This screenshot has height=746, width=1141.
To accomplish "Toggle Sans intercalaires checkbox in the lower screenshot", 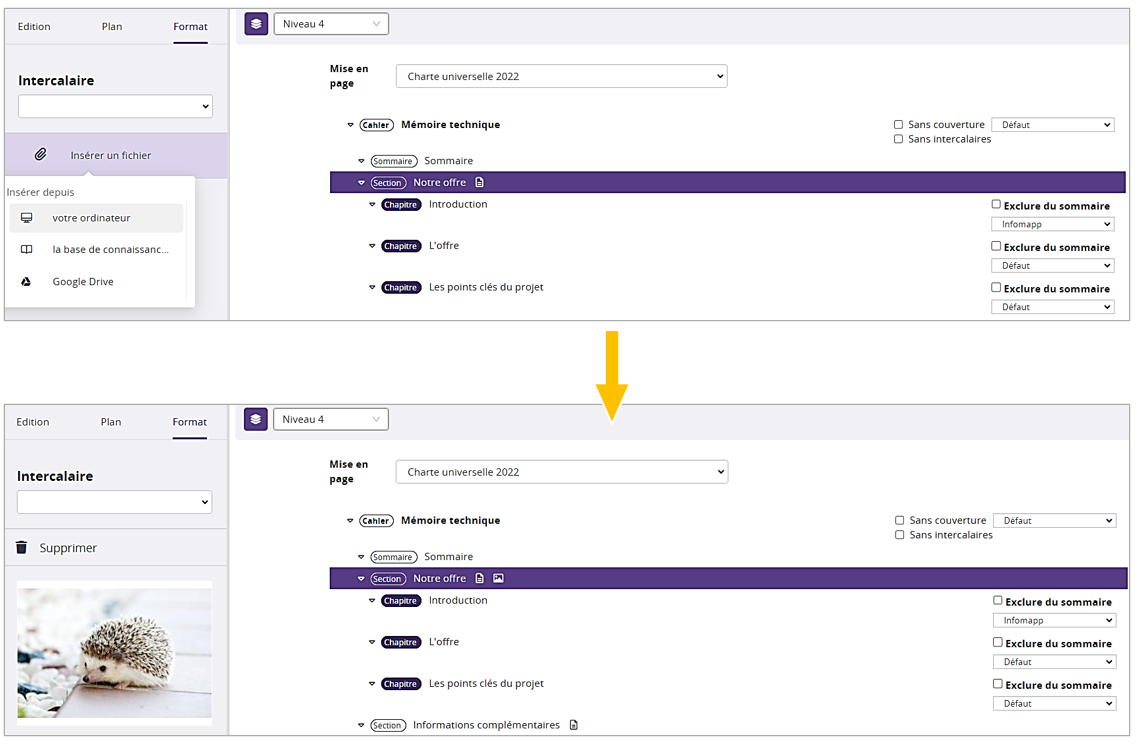I will point(899,535).
